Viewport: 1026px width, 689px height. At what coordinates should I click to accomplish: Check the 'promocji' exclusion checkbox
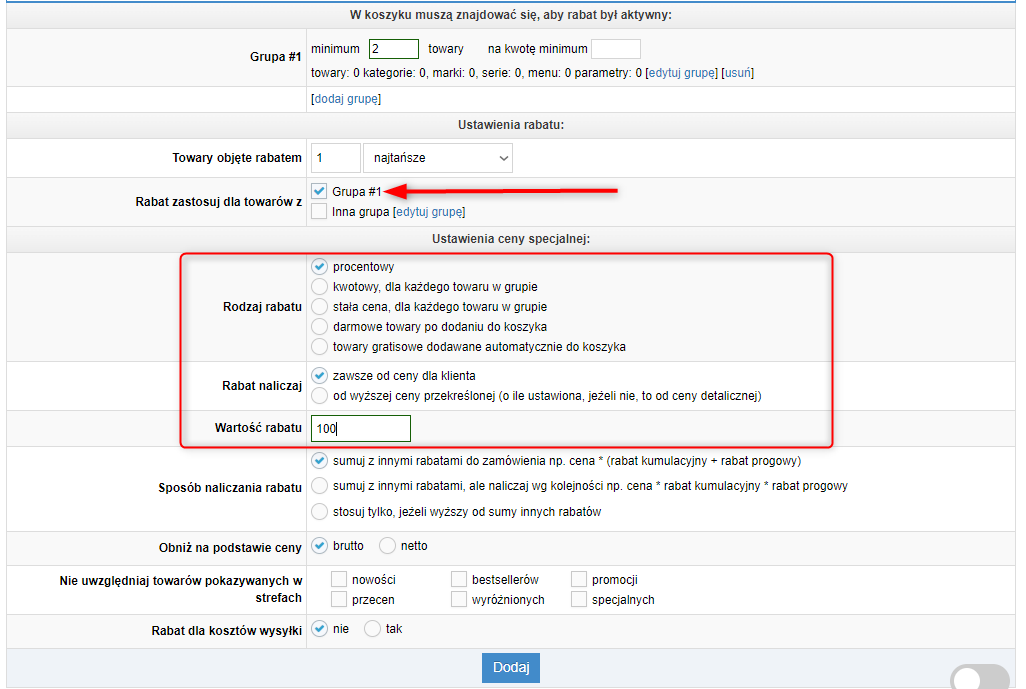578,579
